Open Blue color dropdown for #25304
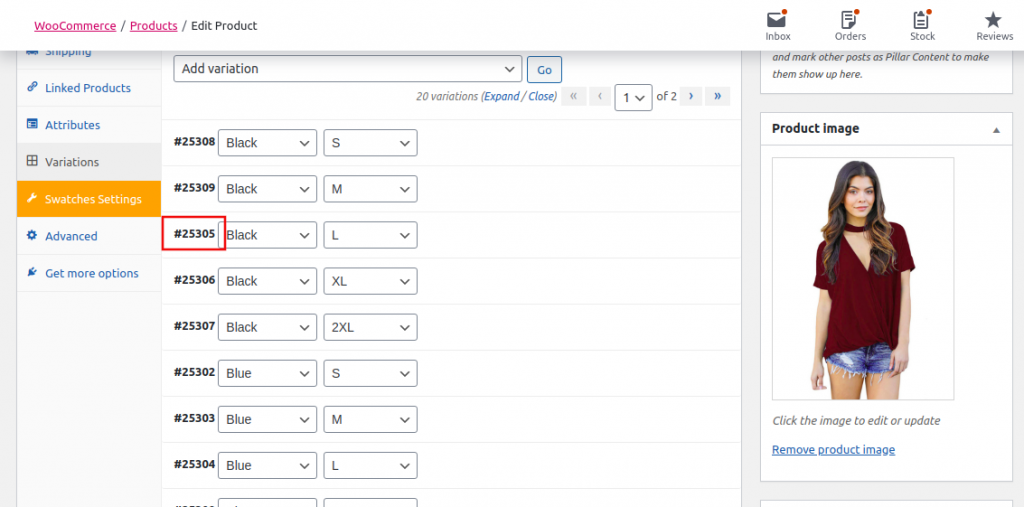This screenshot has height=507, width=1024. click(267, 466)
